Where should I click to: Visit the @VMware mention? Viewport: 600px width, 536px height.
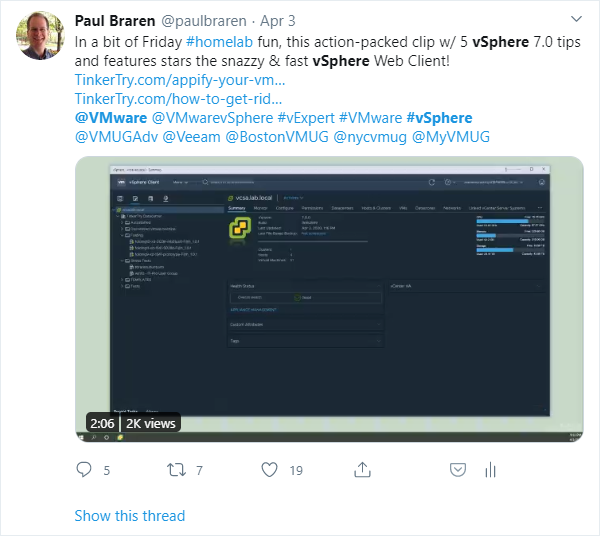111,118
